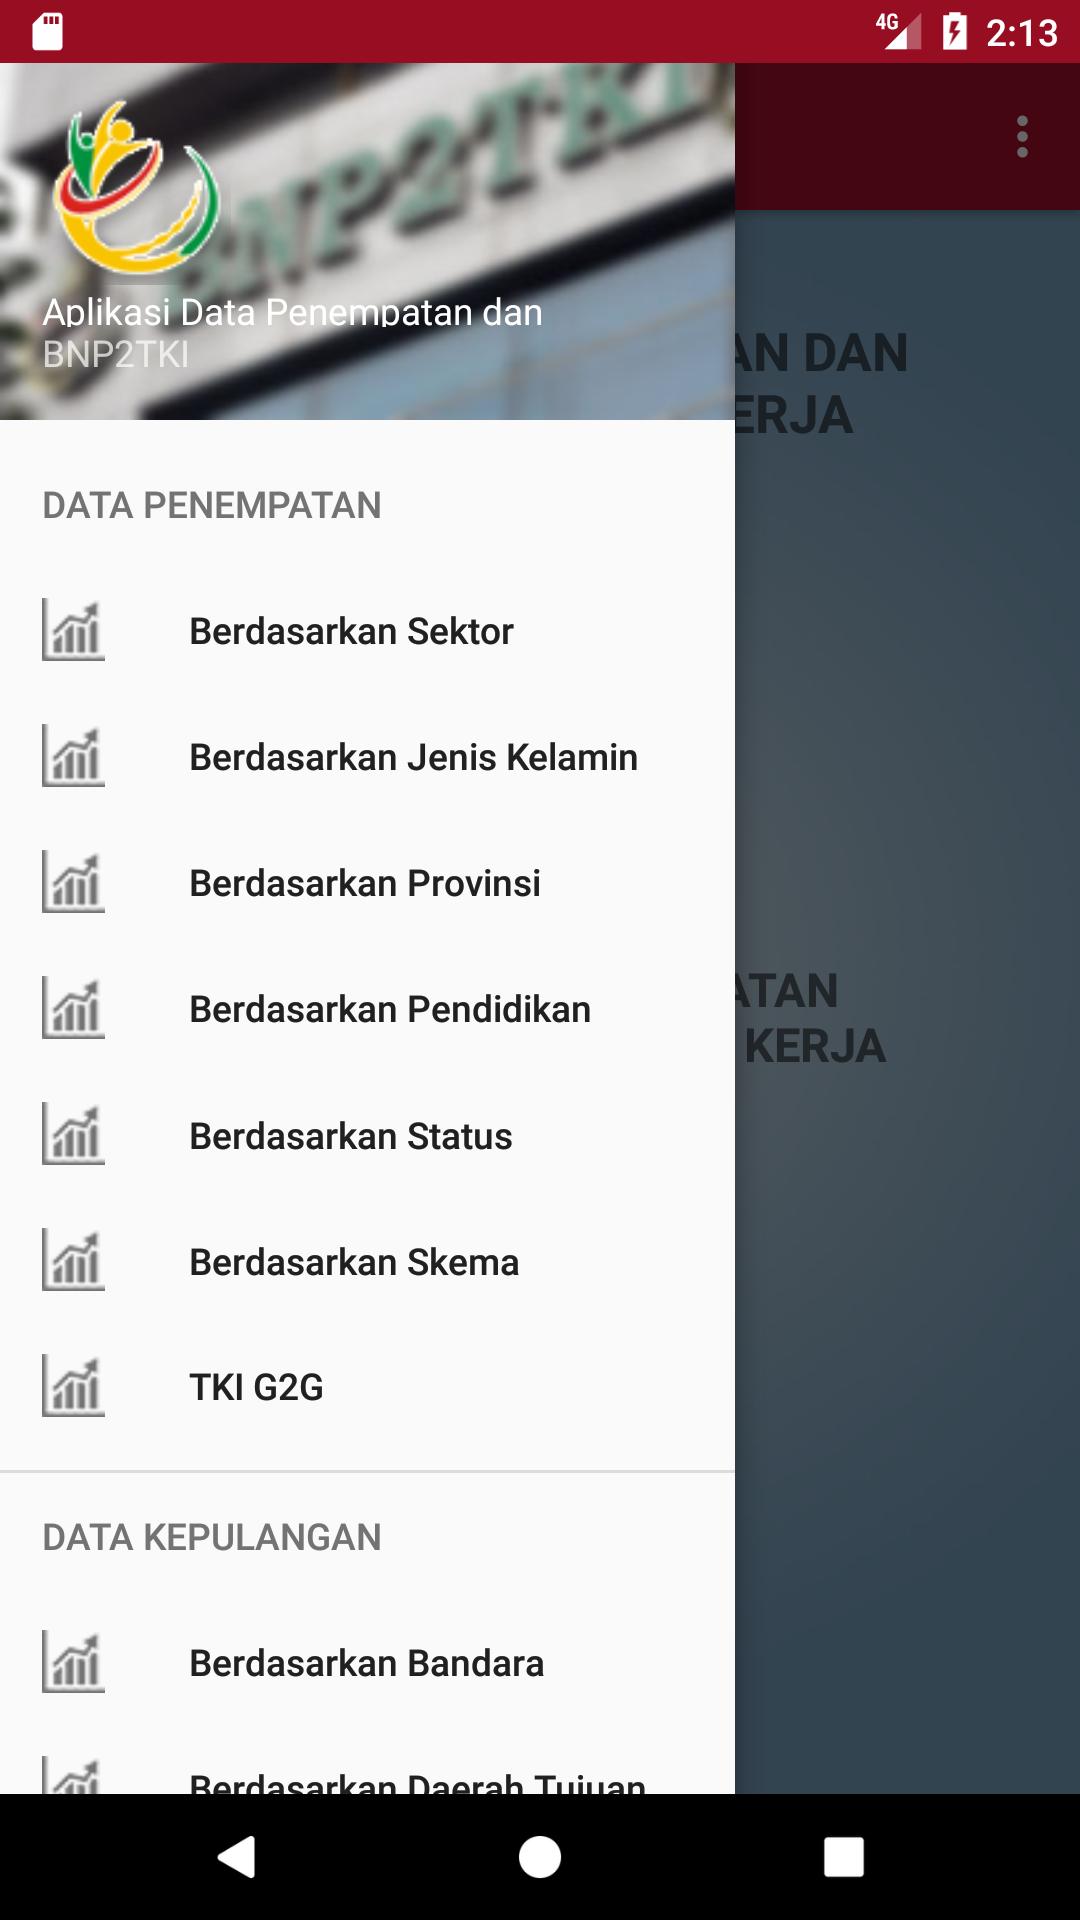The width and height of the screenshot is (1080, 1920).
Task: Tap the chart icon beside Berdasarkan Bandara
Action: (x=73, y=1662)
